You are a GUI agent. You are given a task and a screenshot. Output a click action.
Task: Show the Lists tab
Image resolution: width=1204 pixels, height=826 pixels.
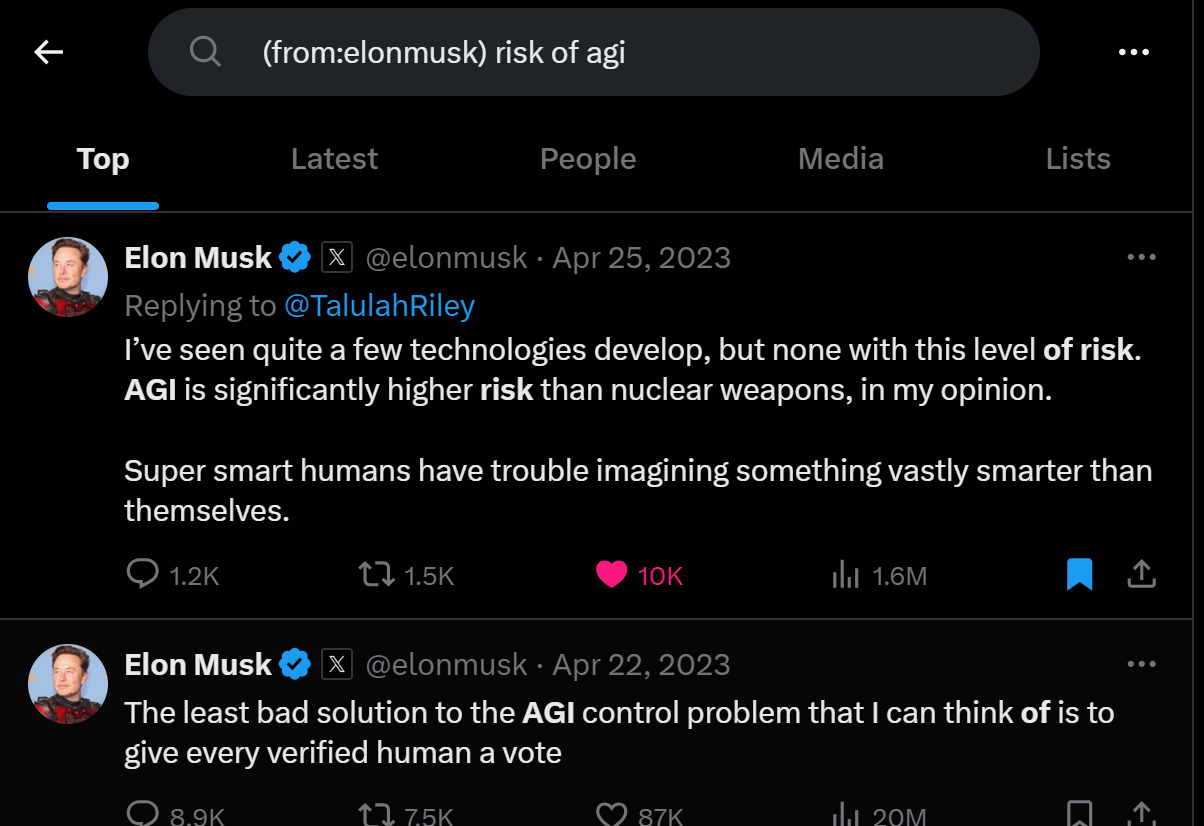1078,159
